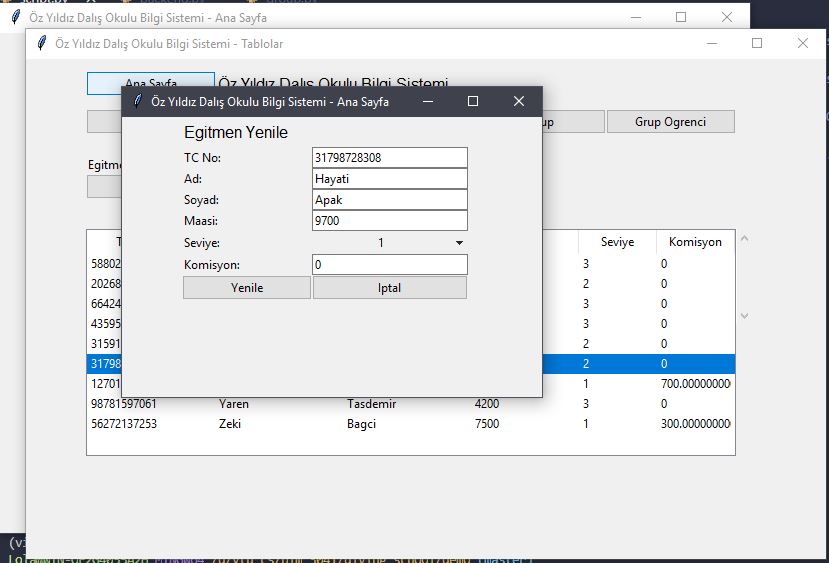Focus the TC No input field

[x=390, y=158]
